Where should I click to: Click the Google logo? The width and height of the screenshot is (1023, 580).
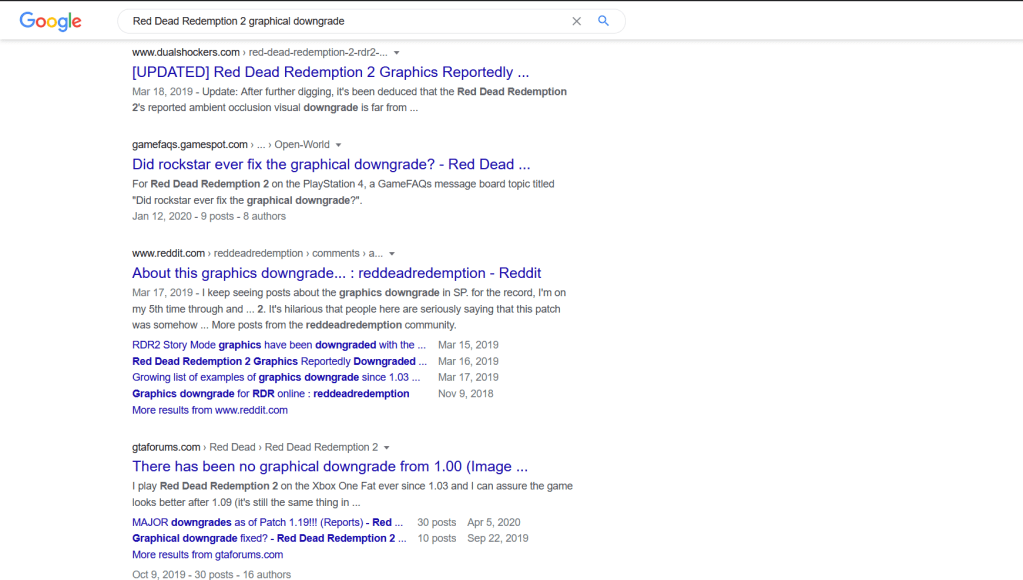[x=50, y=21]
